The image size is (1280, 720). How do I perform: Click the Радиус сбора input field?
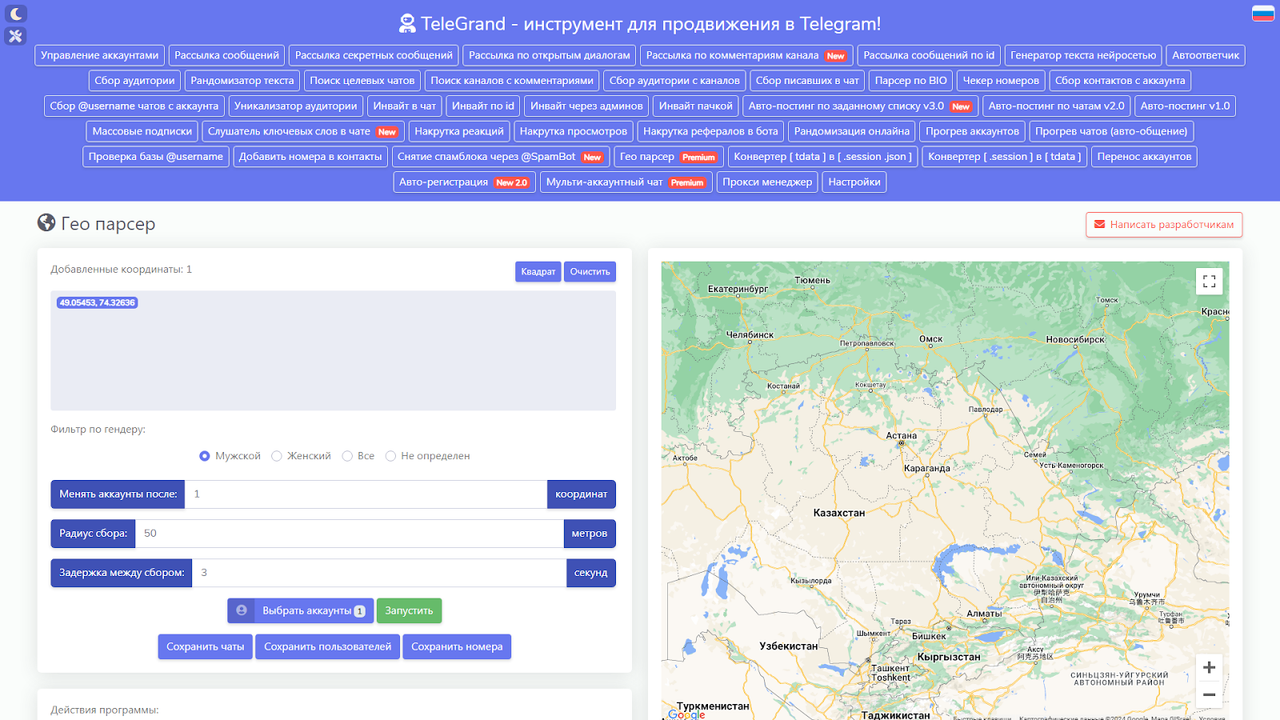tap(350, 533)
